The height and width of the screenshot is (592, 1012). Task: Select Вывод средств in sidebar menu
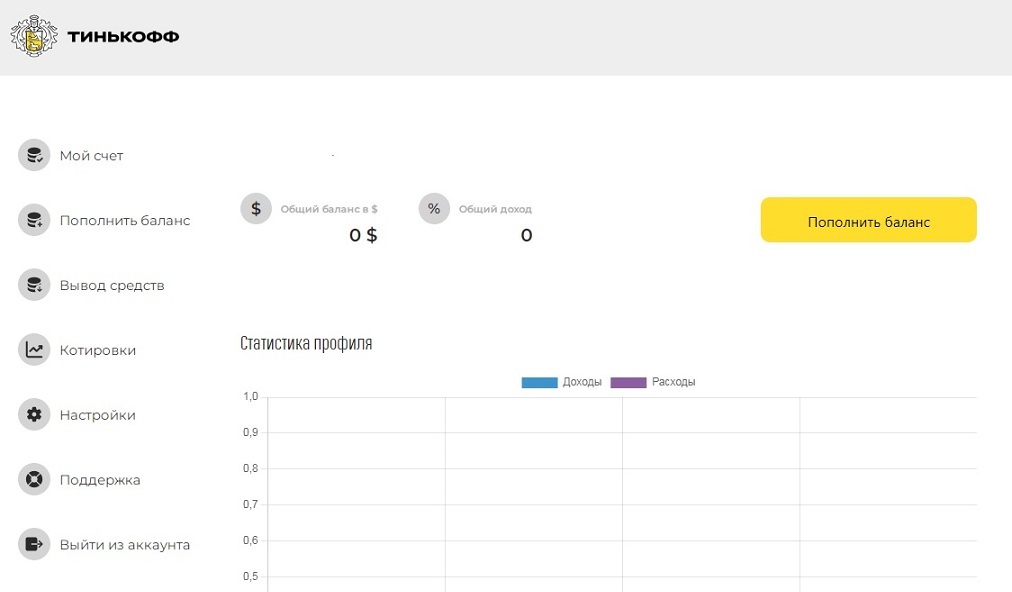[x=112, y=285]
